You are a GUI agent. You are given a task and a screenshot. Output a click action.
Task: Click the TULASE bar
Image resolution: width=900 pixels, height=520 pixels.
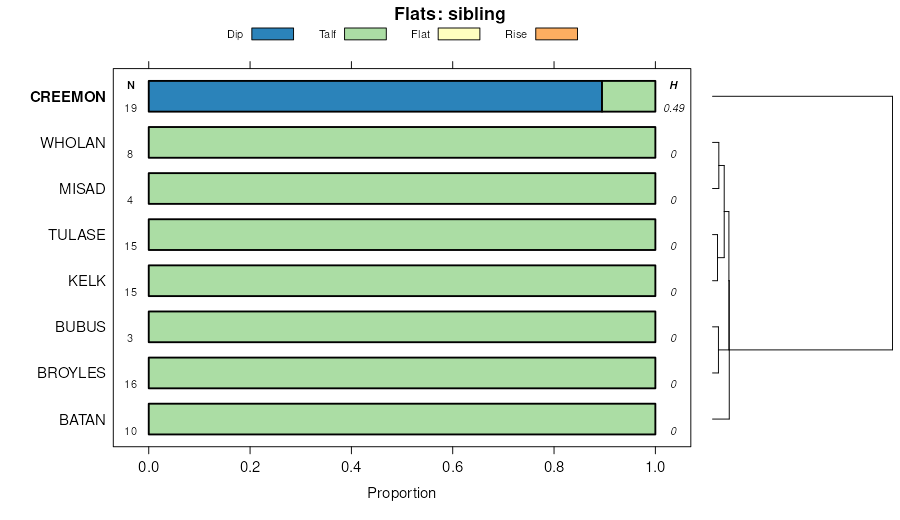click(x=402, y=234)
